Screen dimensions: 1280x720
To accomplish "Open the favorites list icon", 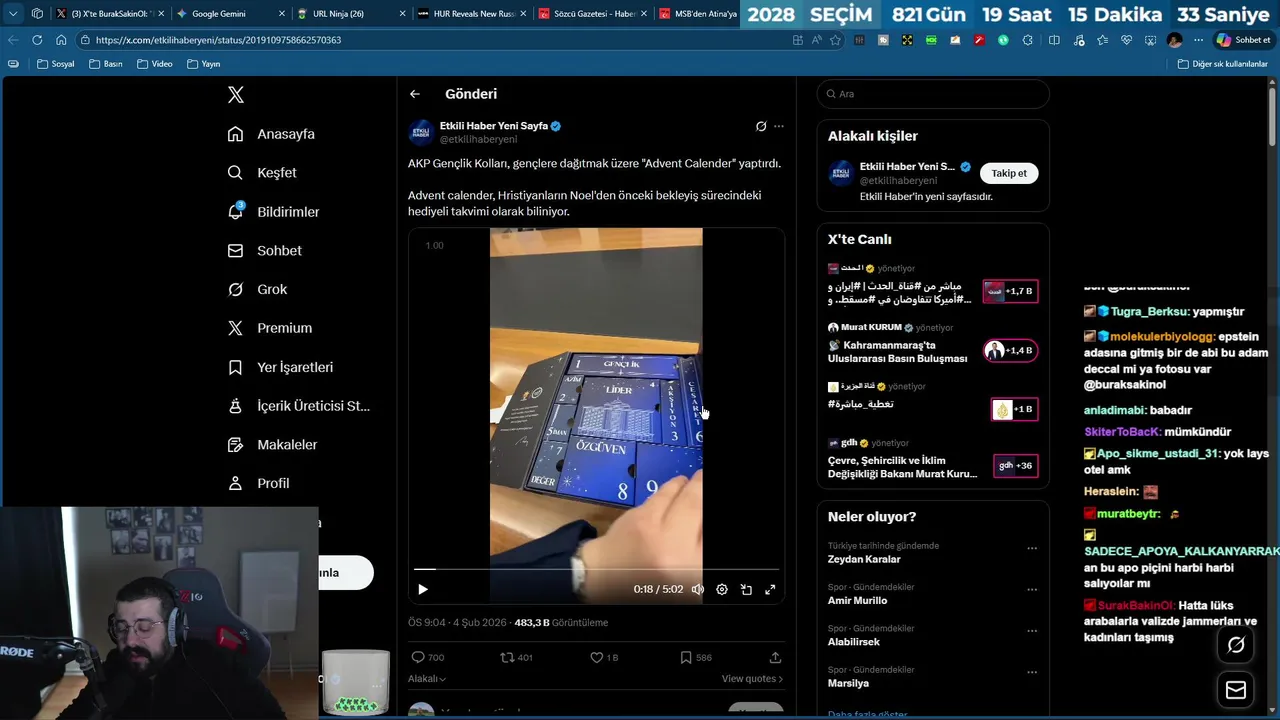I will click(x=1102, y=40).
